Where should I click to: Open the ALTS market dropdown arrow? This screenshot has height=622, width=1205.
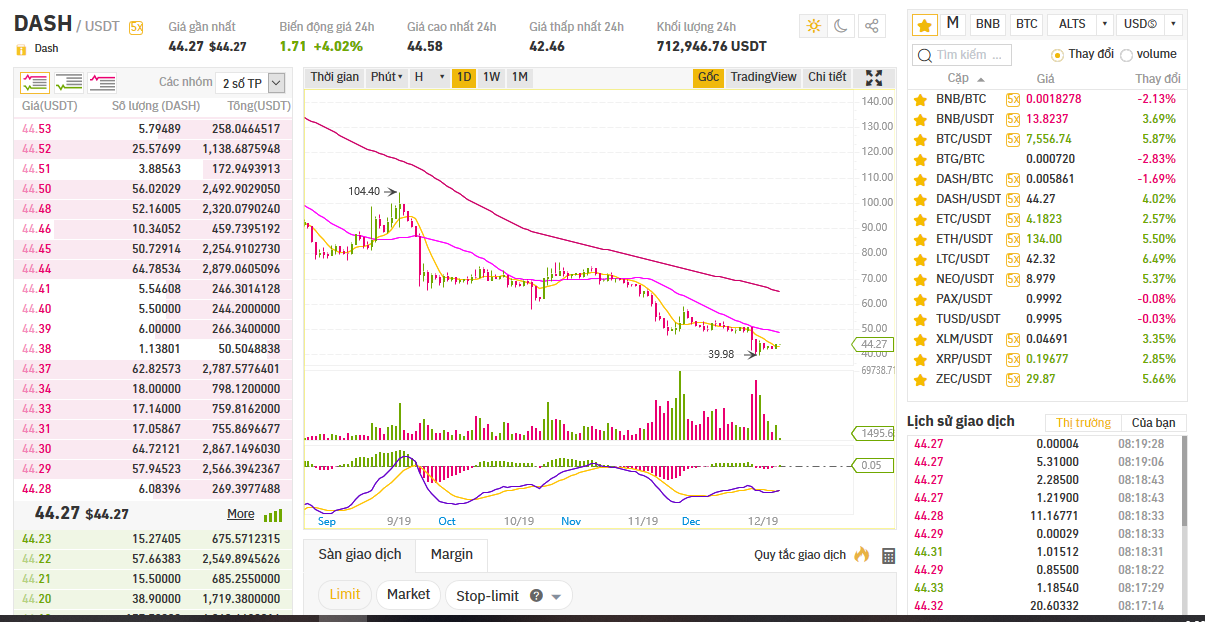(1104, 23)
